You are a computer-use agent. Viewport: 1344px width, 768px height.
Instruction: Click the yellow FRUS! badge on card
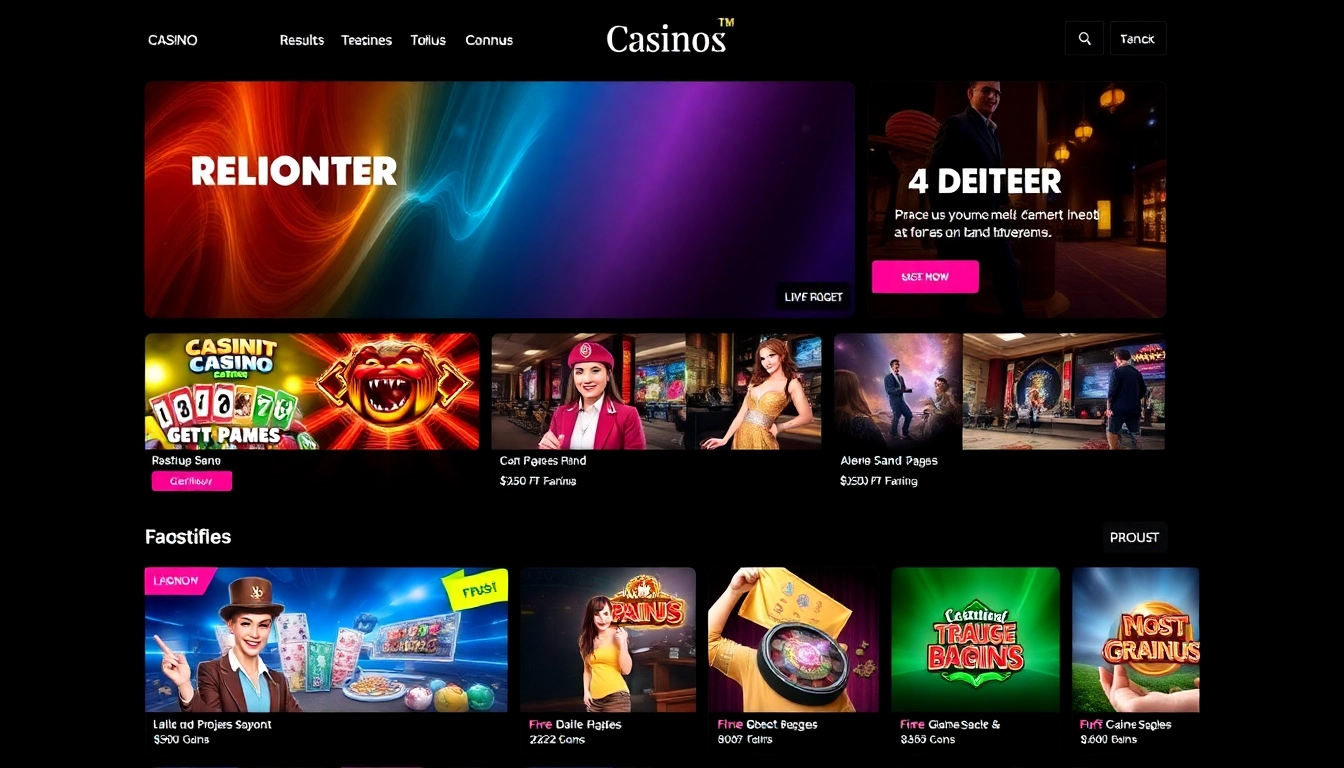[478, 590]
